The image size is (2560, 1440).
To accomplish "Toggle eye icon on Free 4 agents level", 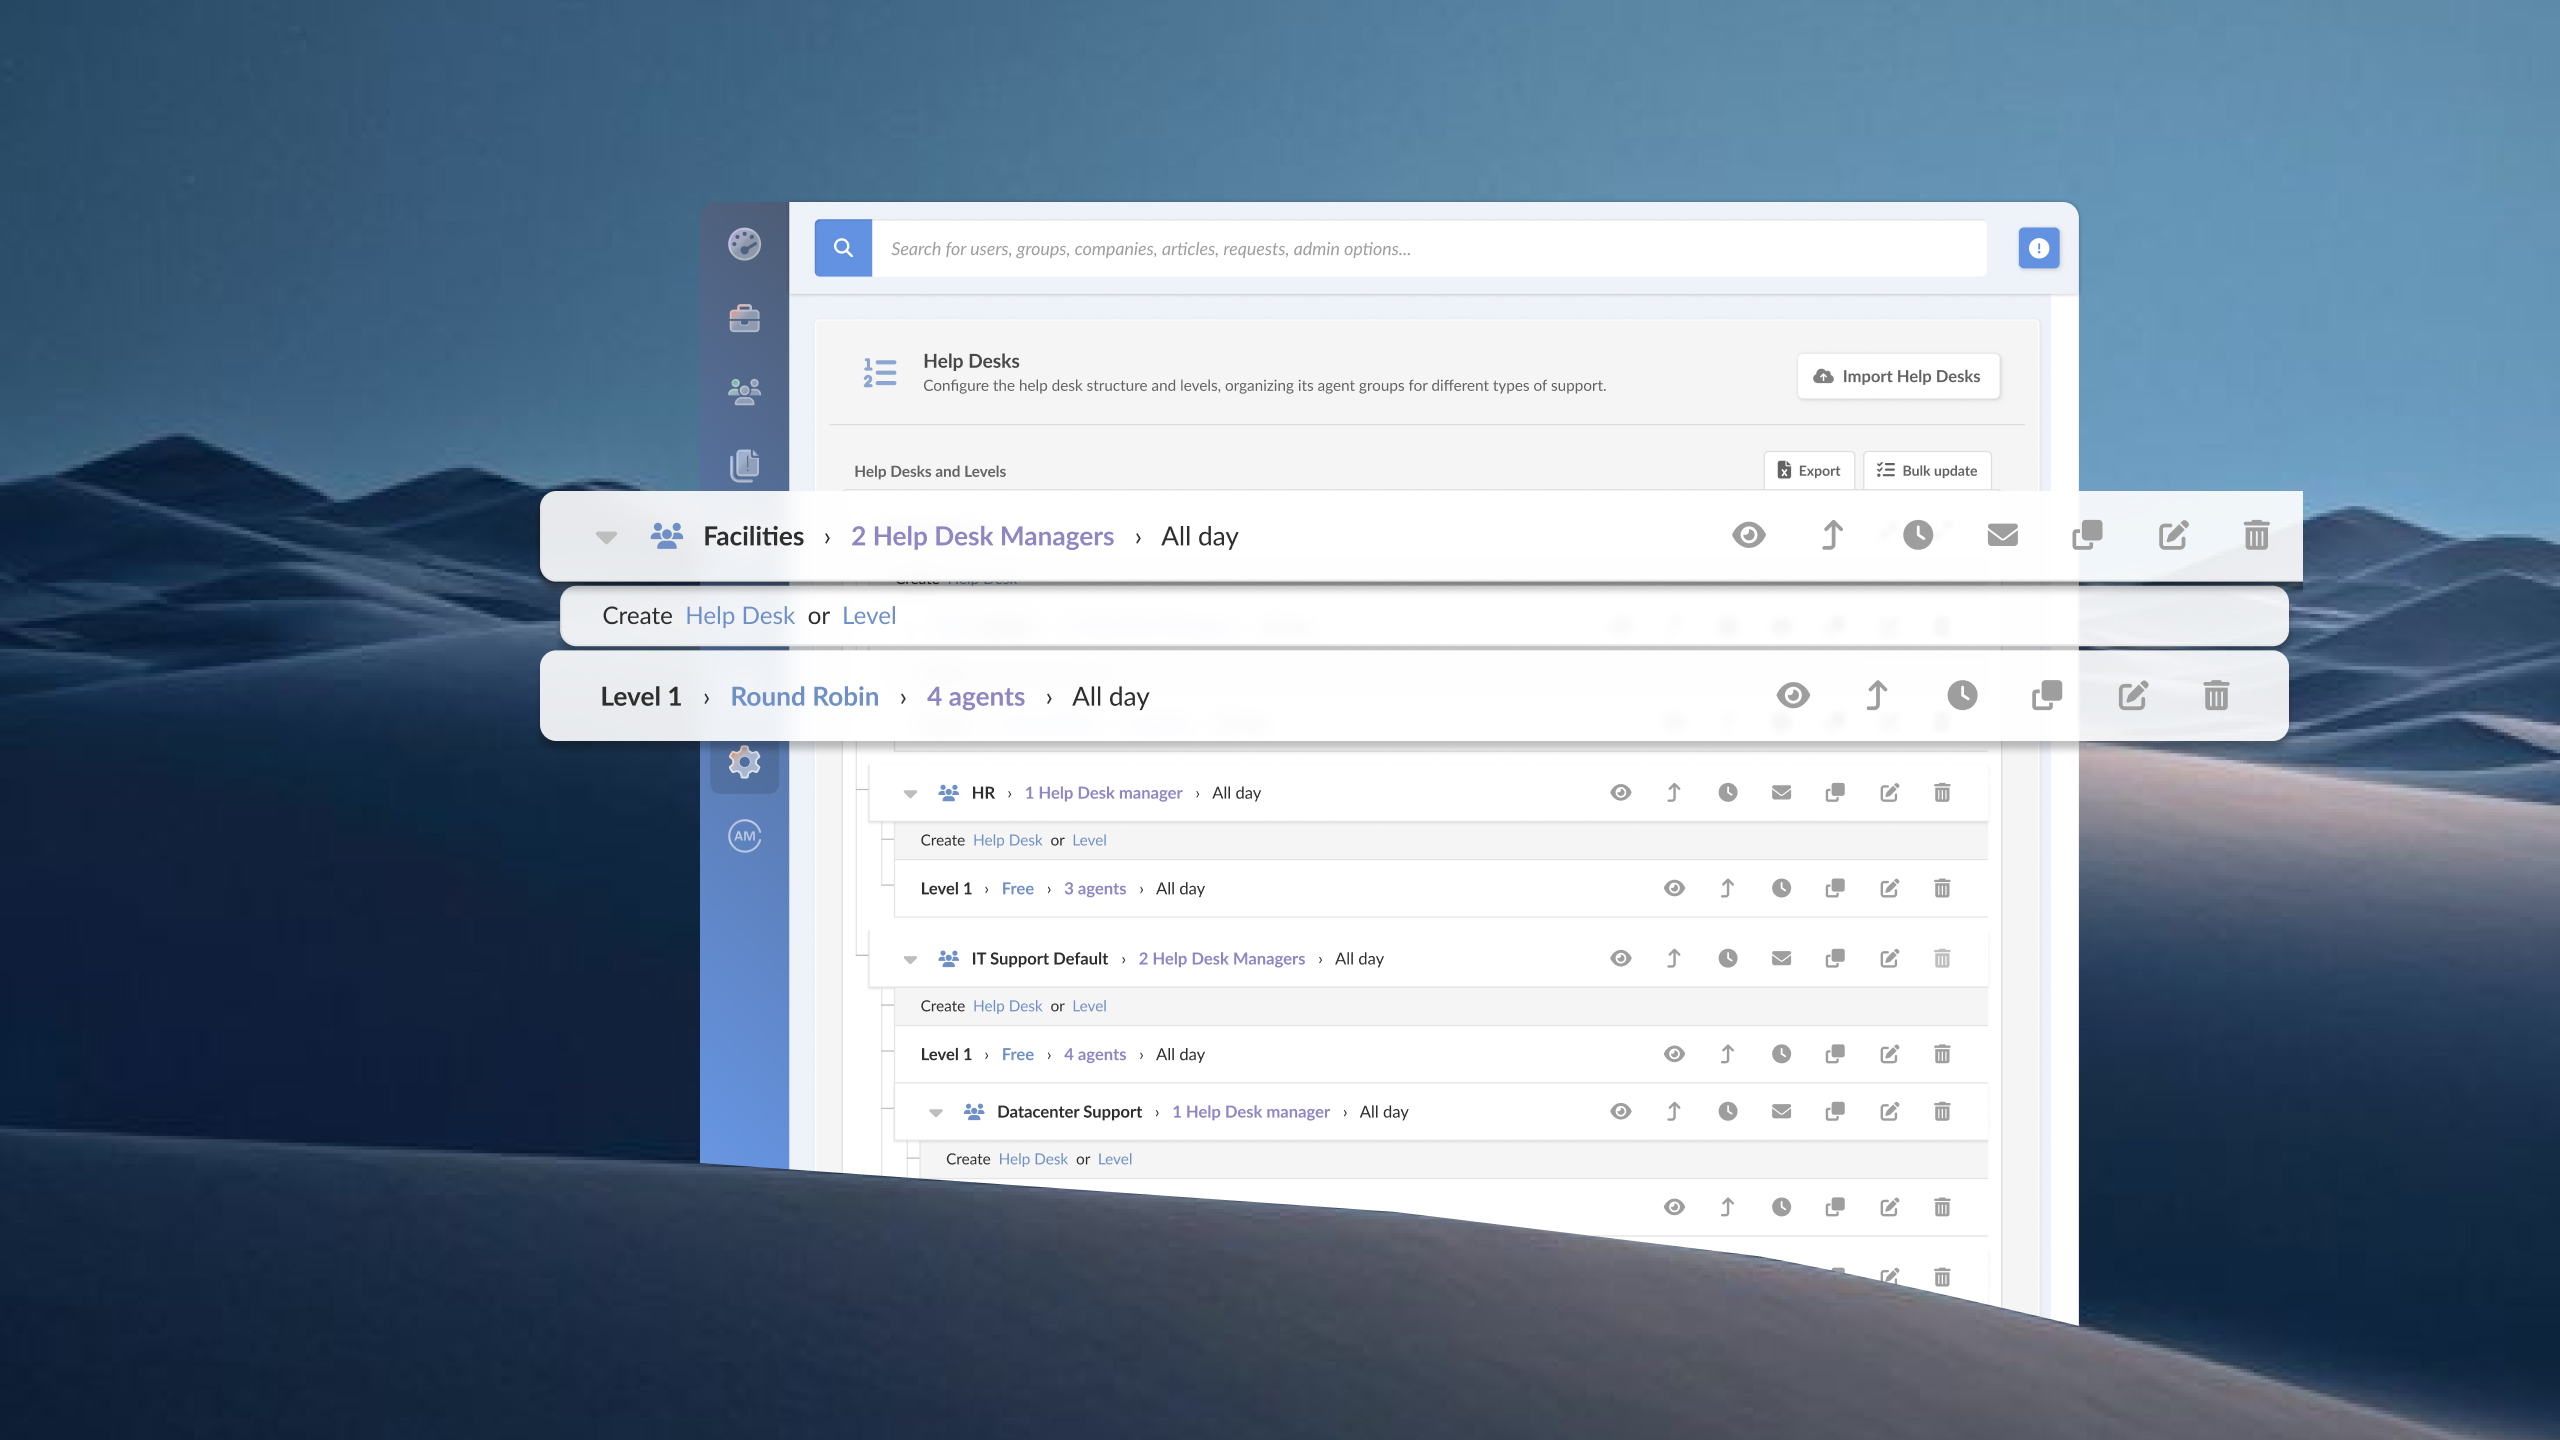I will 1674,1054.
